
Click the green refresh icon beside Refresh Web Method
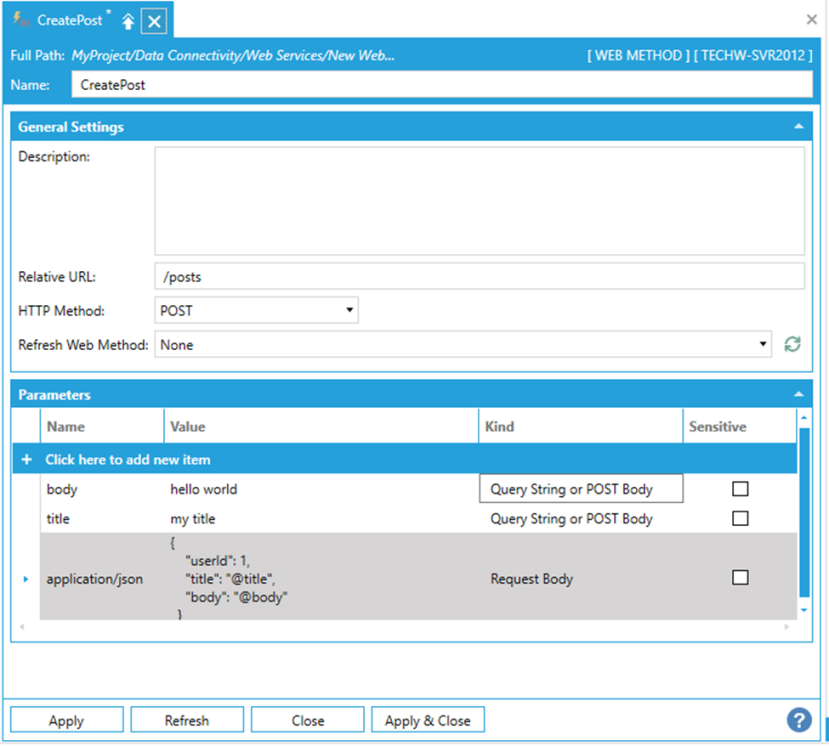(x=792, y=345)
